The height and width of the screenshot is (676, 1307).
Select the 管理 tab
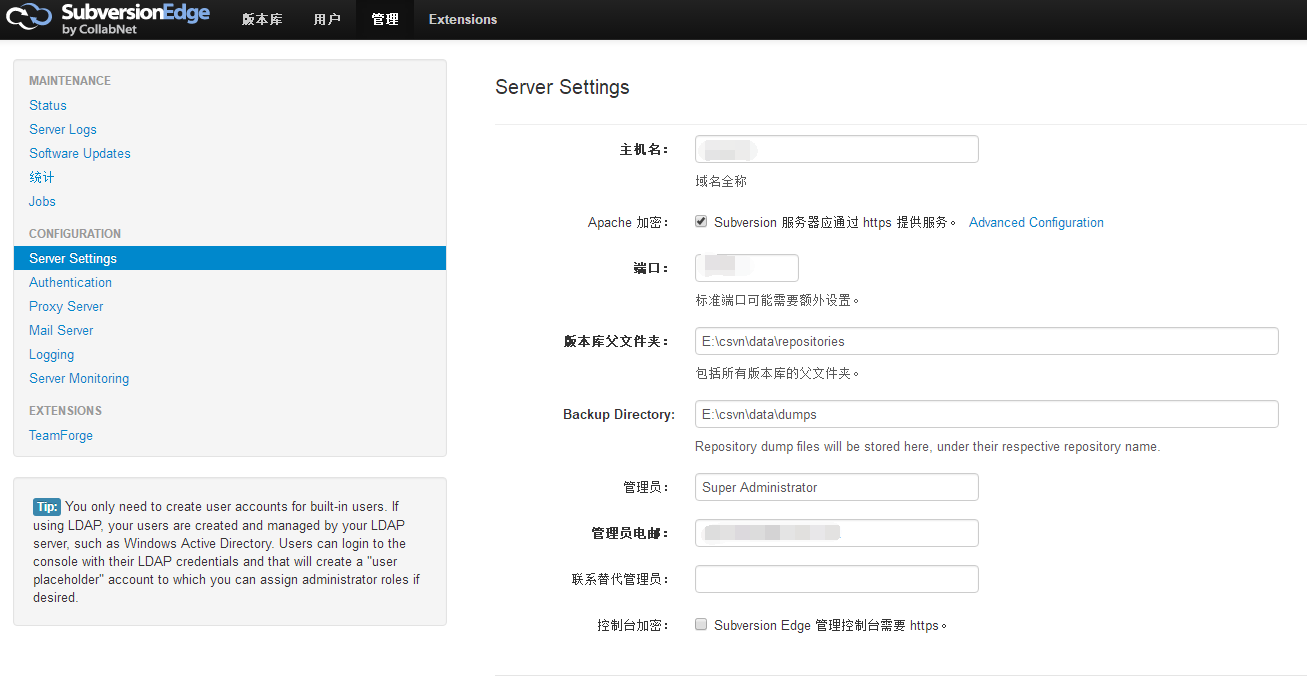pos(385,19)
